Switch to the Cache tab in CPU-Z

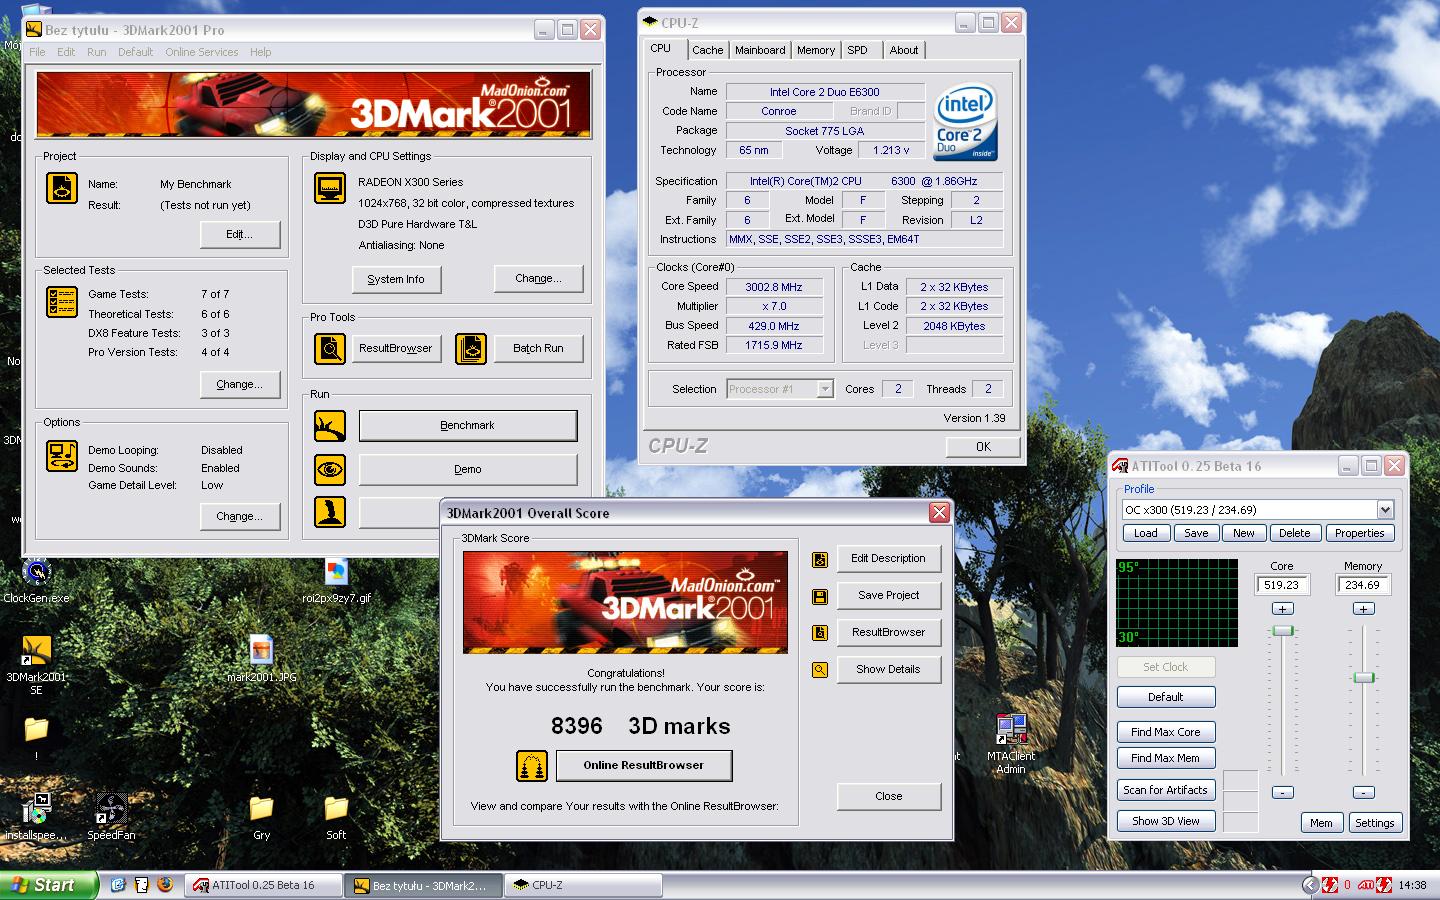pyautogui.click(x=707, y=50)
